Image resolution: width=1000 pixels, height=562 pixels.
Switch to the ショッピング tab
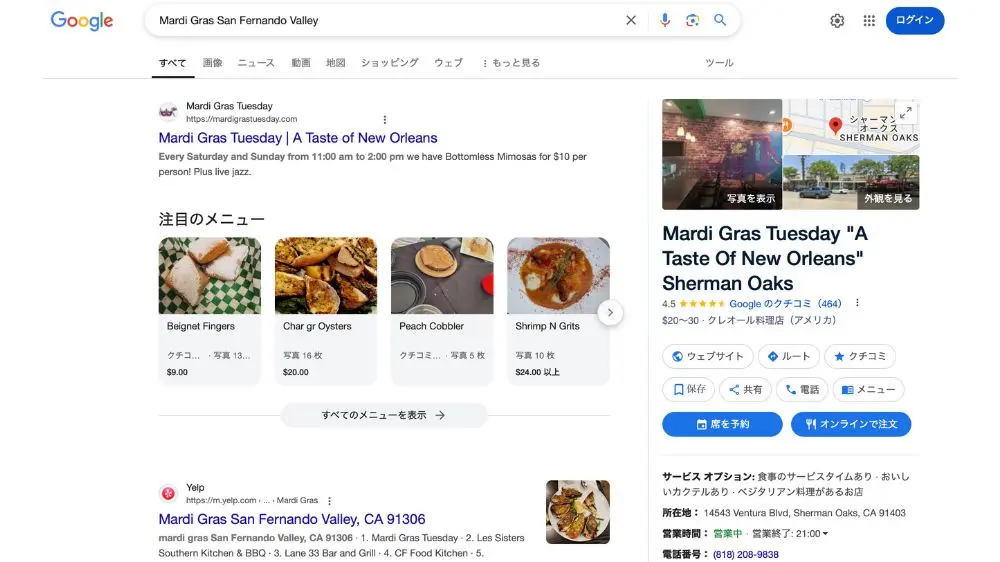tap(390, 63)
